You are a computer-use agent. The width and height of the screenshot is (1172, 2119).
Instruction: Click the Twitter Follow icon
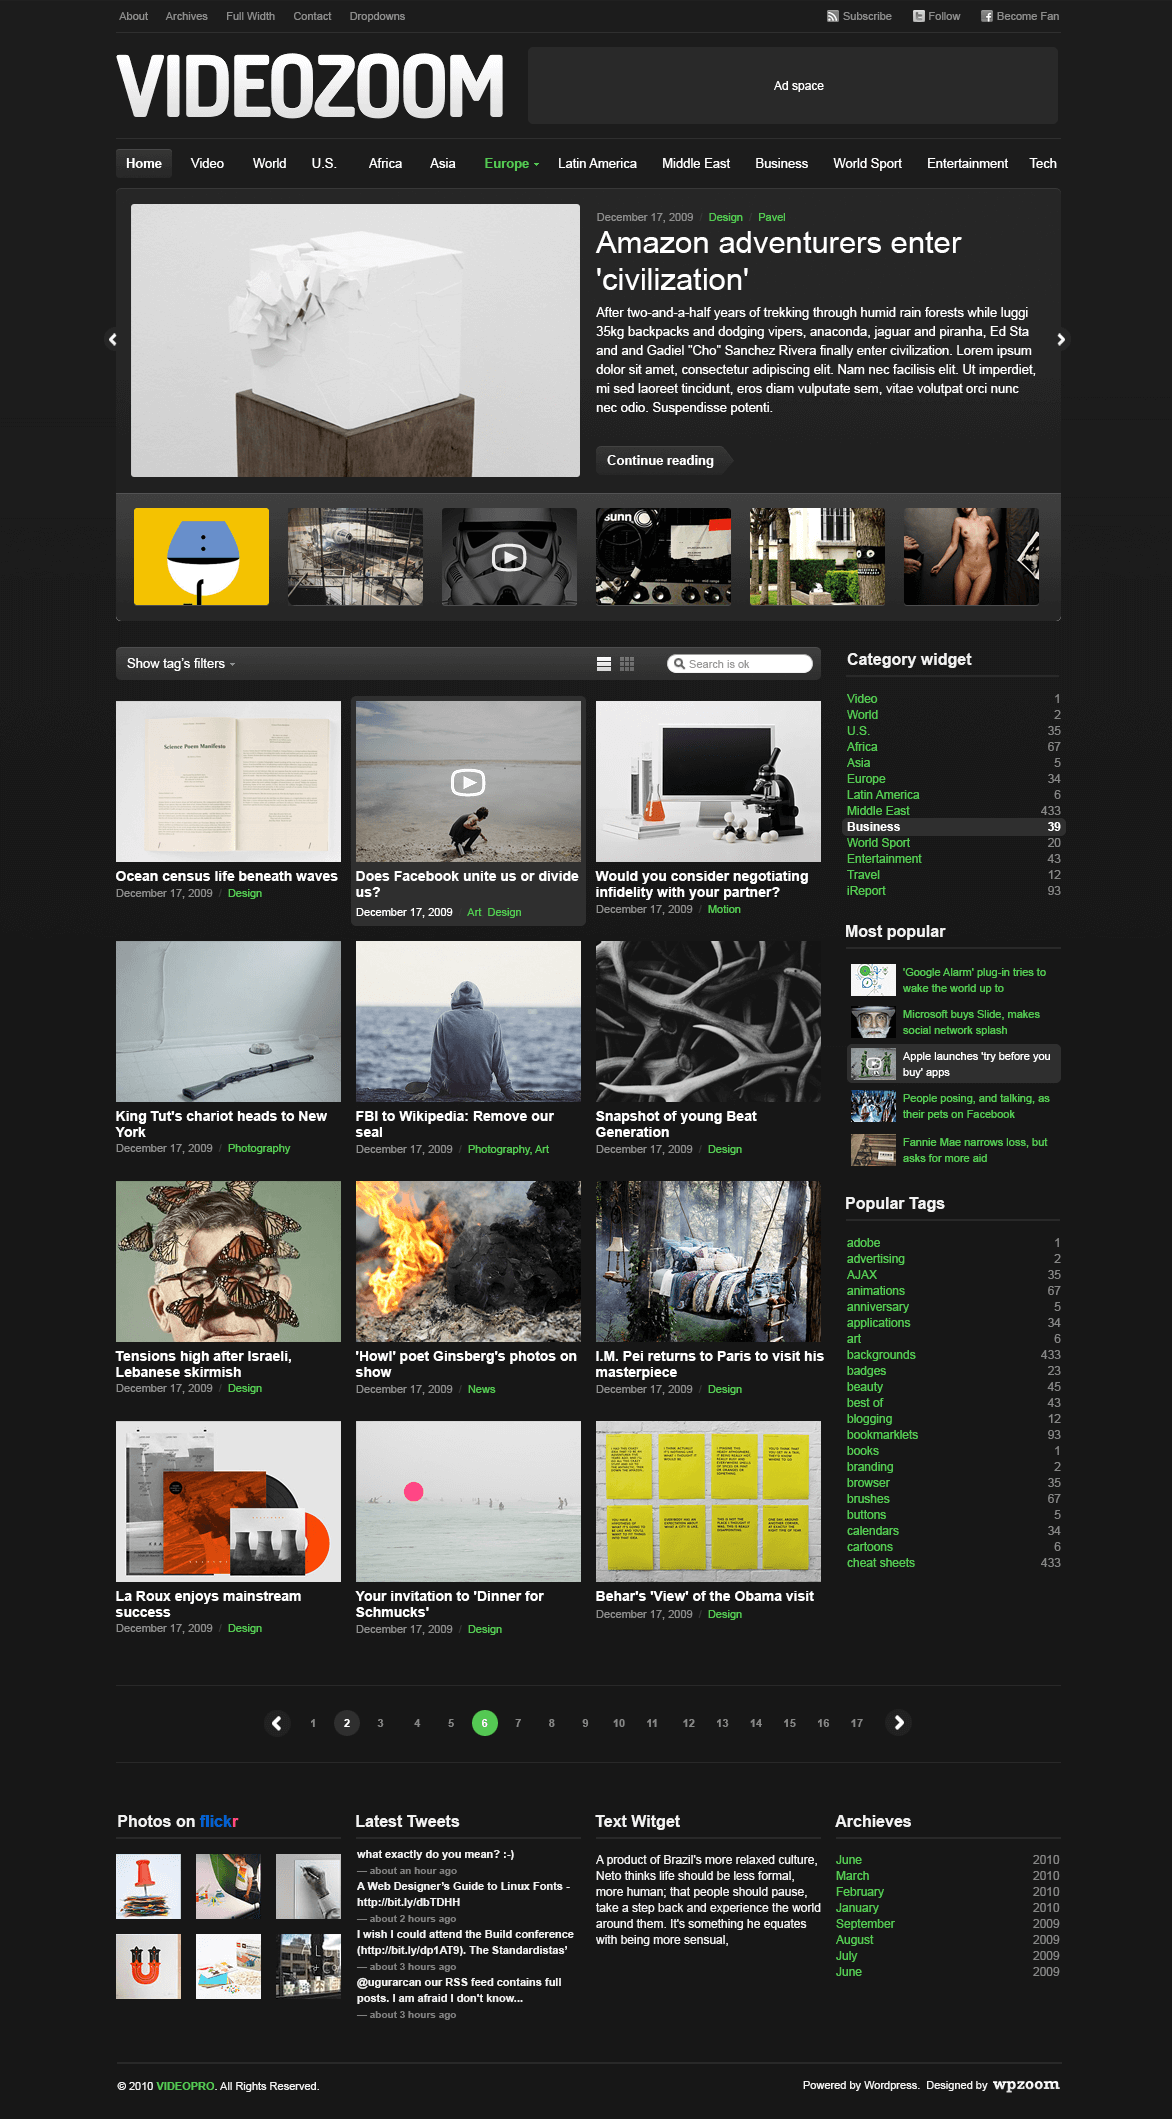coord(918,16)
